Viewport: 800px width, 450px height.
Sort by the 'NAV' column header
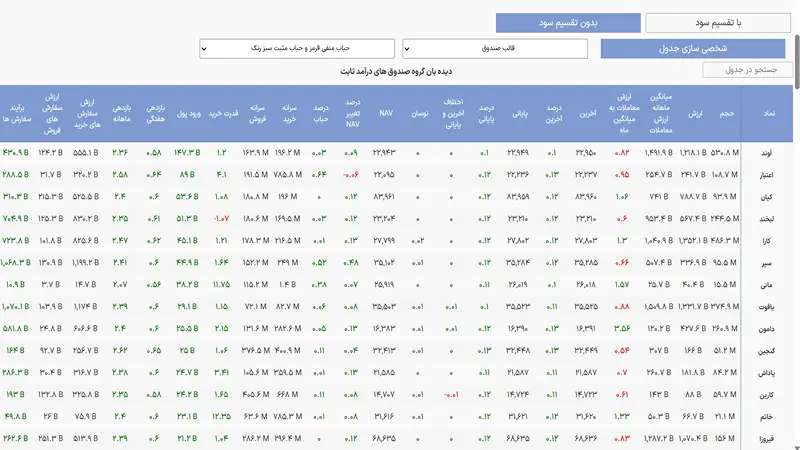[x=386, y=113]
